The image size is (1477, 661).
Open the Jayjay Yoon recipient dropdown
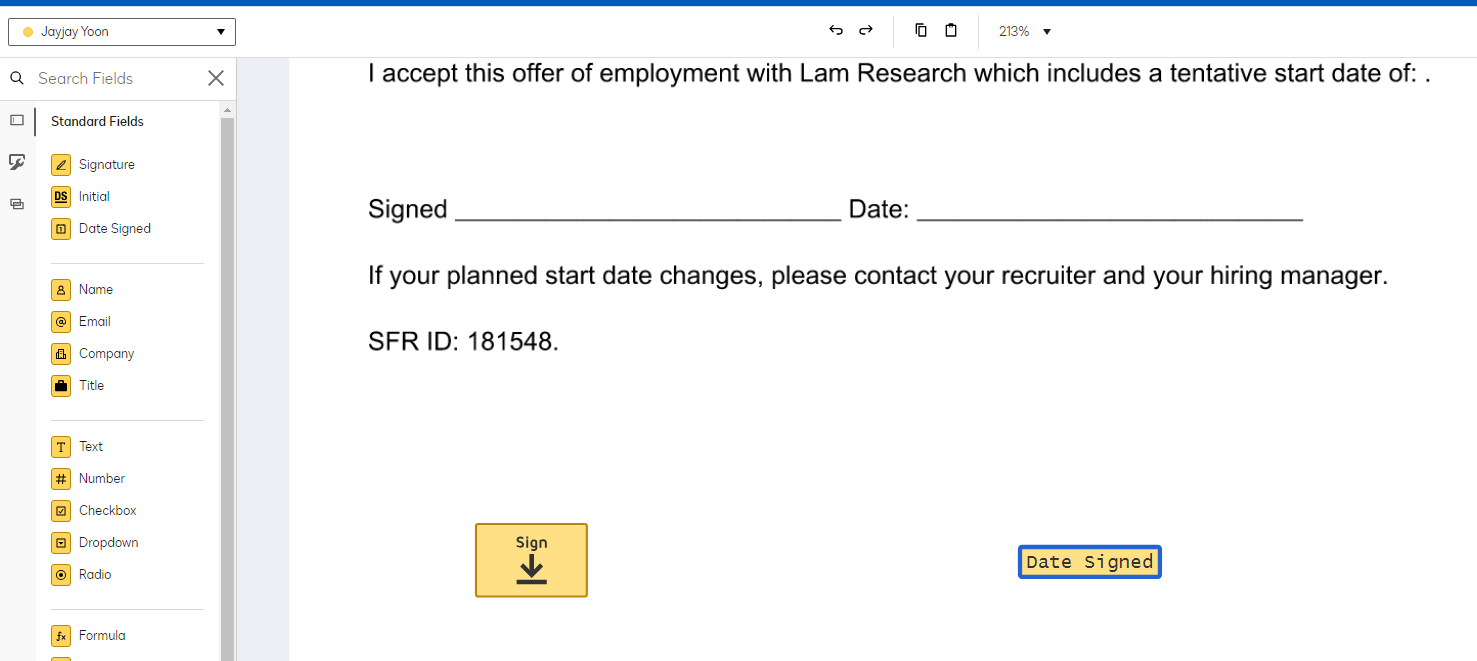click(x=122, y=32)
